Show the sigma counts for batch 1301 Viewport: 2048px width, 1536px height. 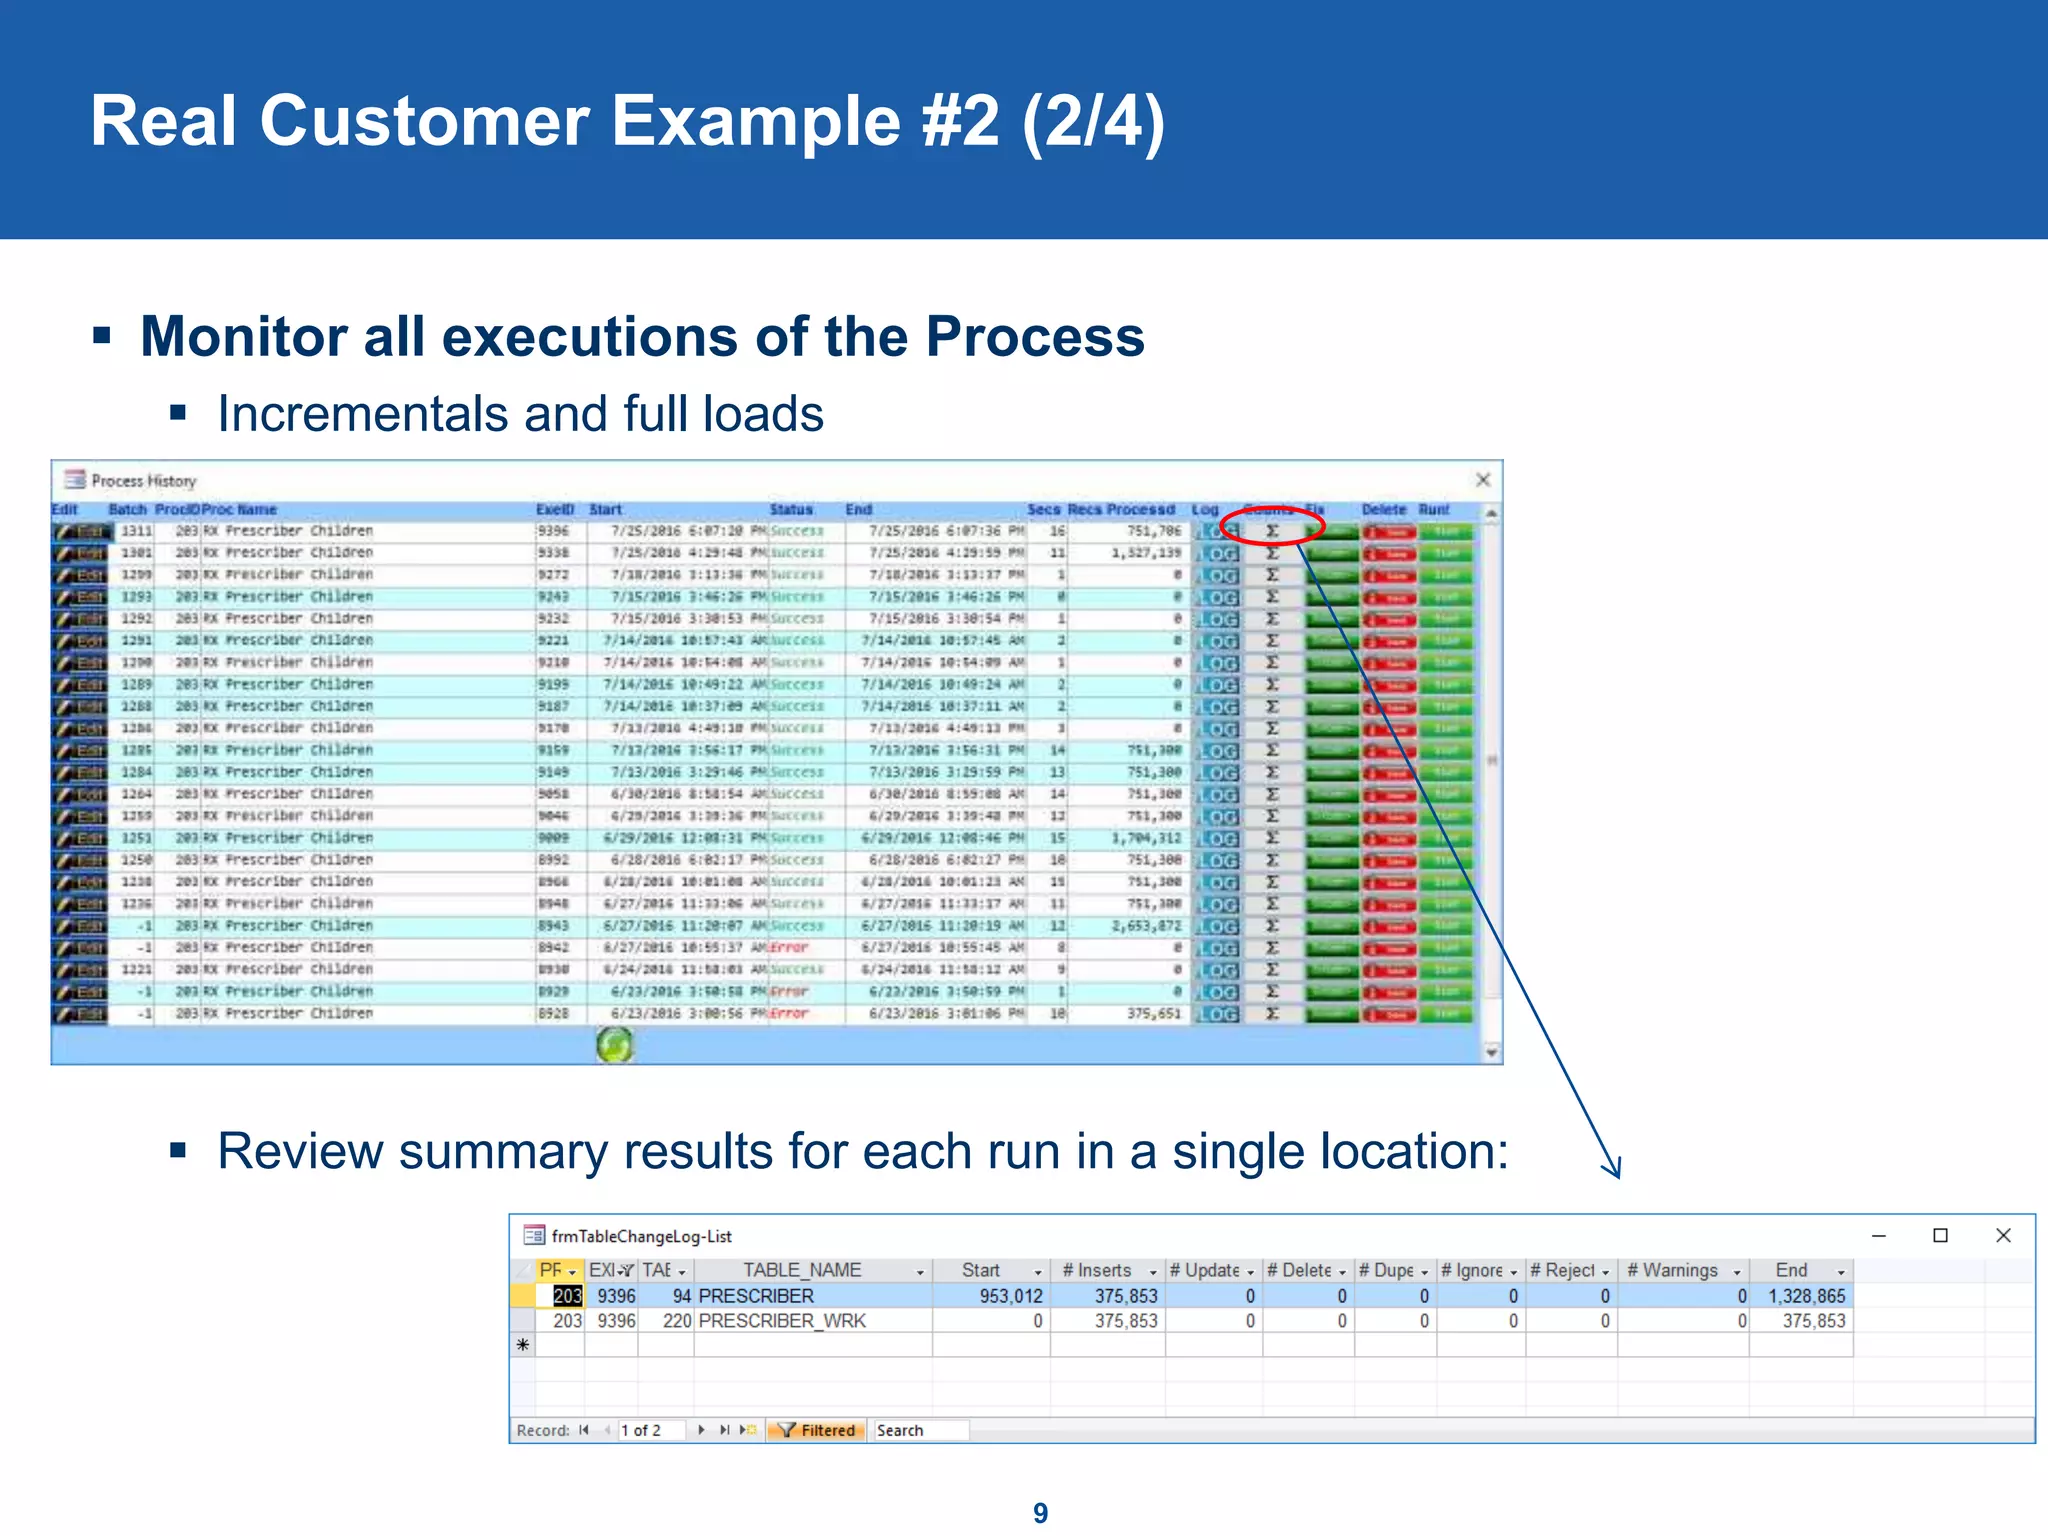[x=1272, y=553]
